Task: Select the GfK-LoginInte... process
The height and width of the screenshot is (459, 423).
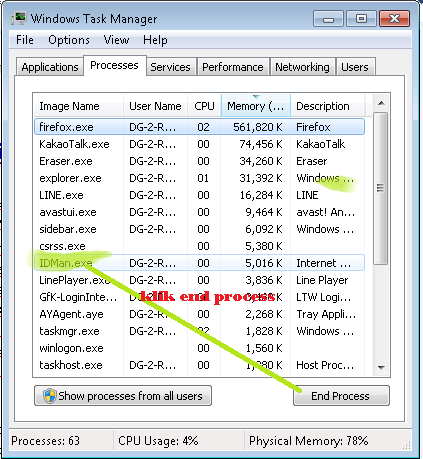Action: 199,297
